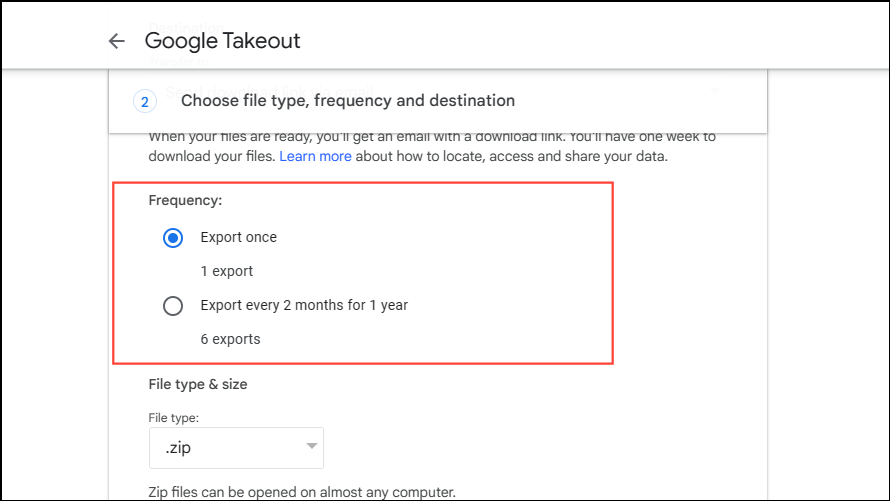This screenshot has height=501, width=890.
Task: Select the Export every 2 months radio button
Action: coord(173,306)
